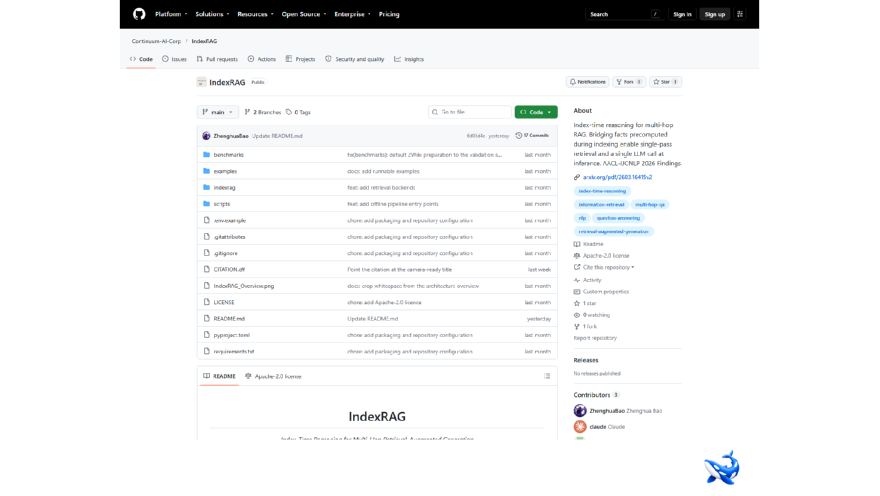Focus the Go to file search field
Viewport: 880px width, 496px height.
coord(470,112)
